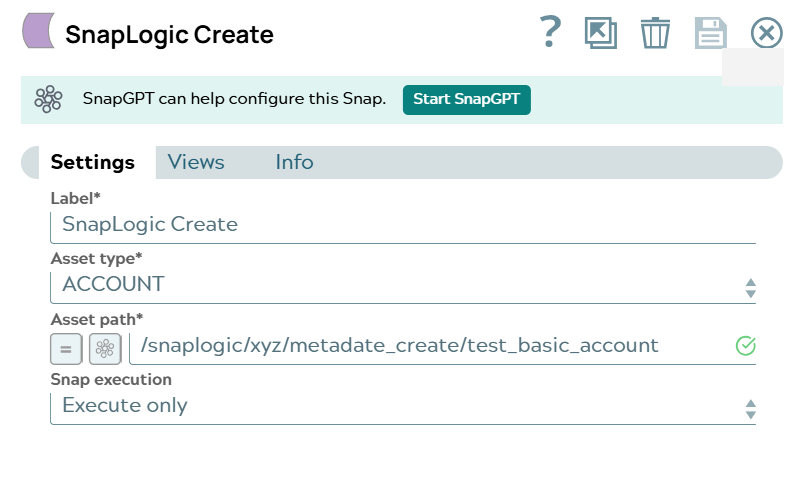This screenshot has width=790, height=496.
Task: Click the 'Asset type*' label
Action: (x=96, y=259)
